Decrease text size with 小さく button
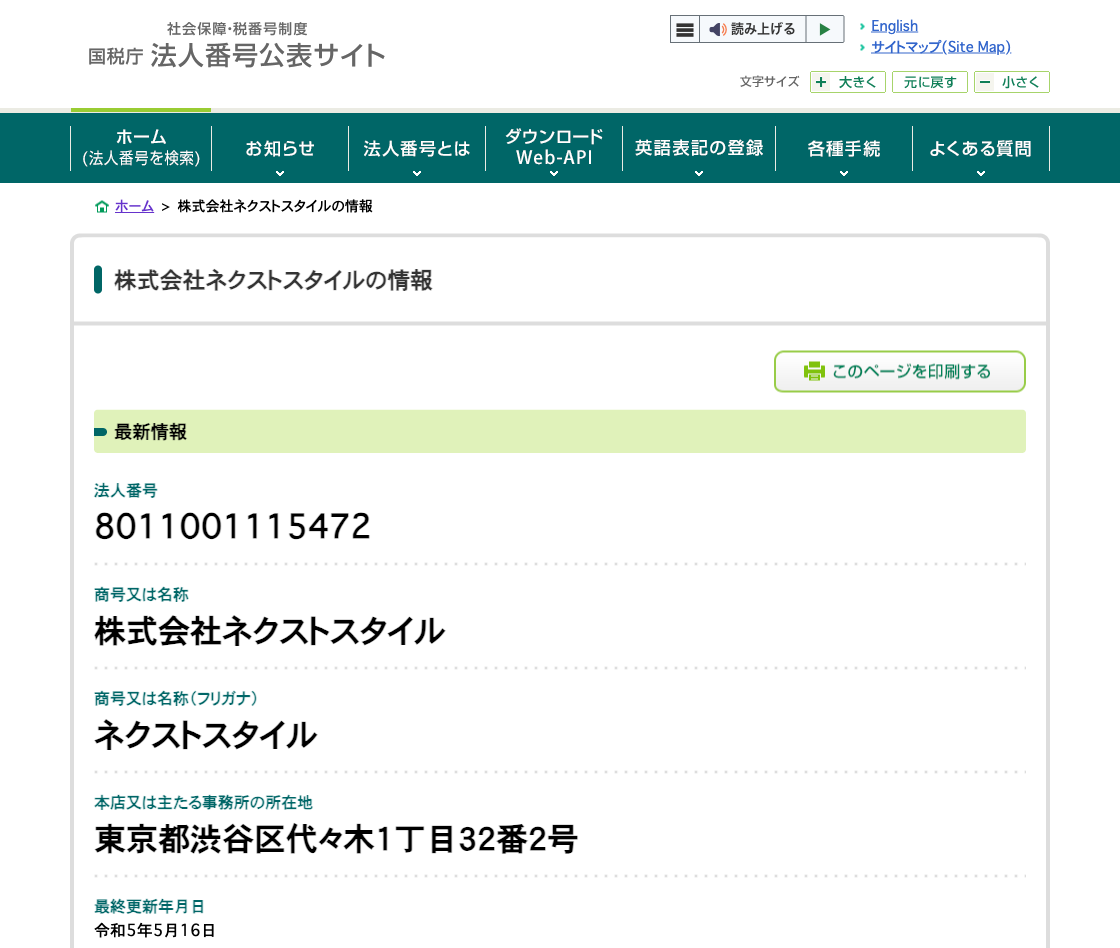 click(1011, 82)
